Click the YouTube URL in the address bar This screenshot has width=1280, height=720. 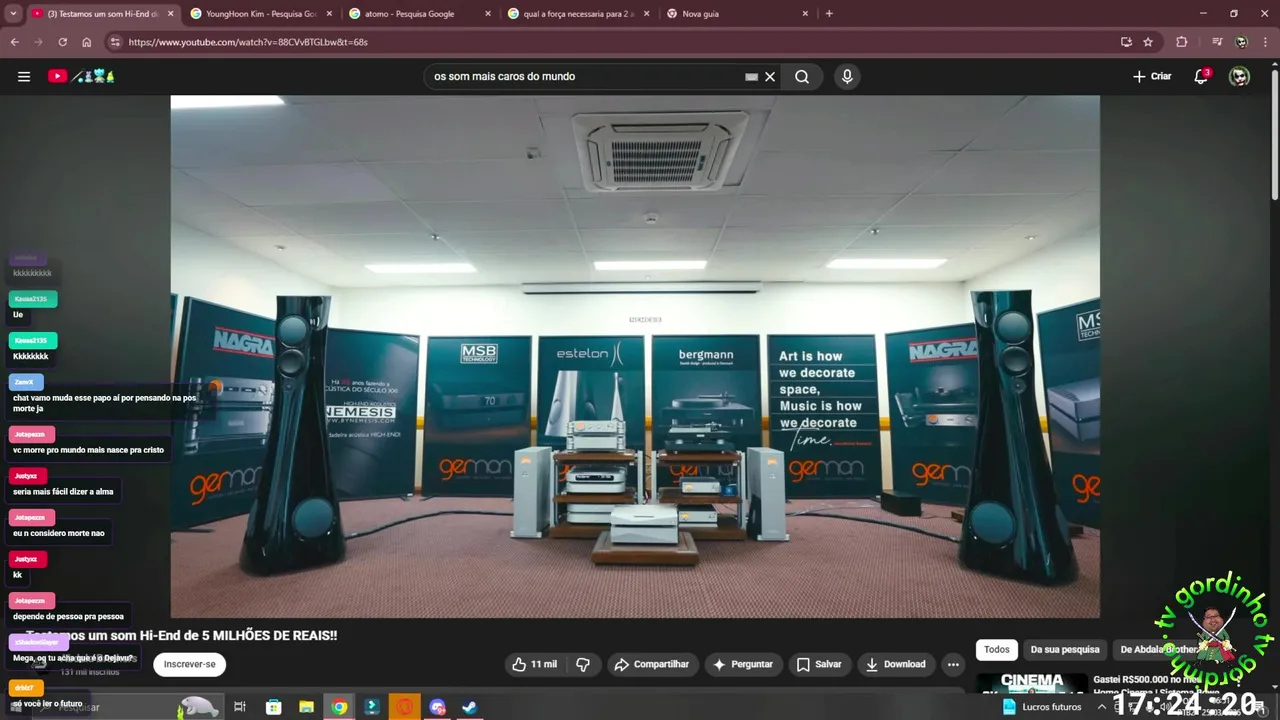pos(248,42)
